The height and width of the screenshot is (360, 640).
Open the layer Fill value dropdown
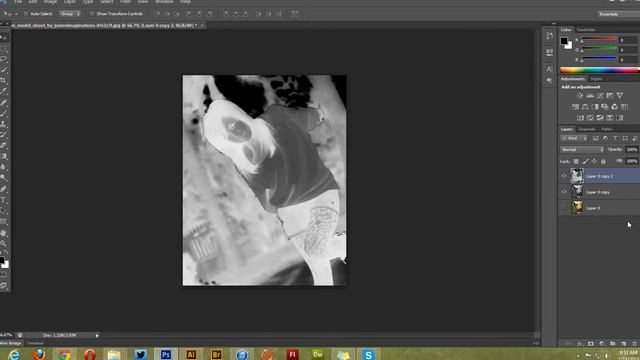coord(632,161)
